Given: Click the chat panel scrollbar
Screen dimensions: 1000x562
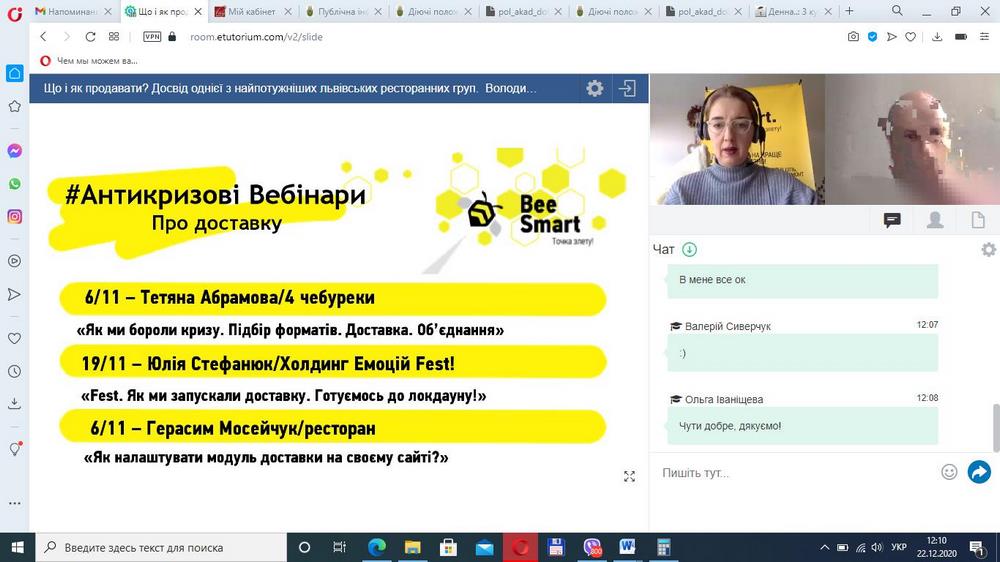Looking at the screenshot, I should [994, 425].
